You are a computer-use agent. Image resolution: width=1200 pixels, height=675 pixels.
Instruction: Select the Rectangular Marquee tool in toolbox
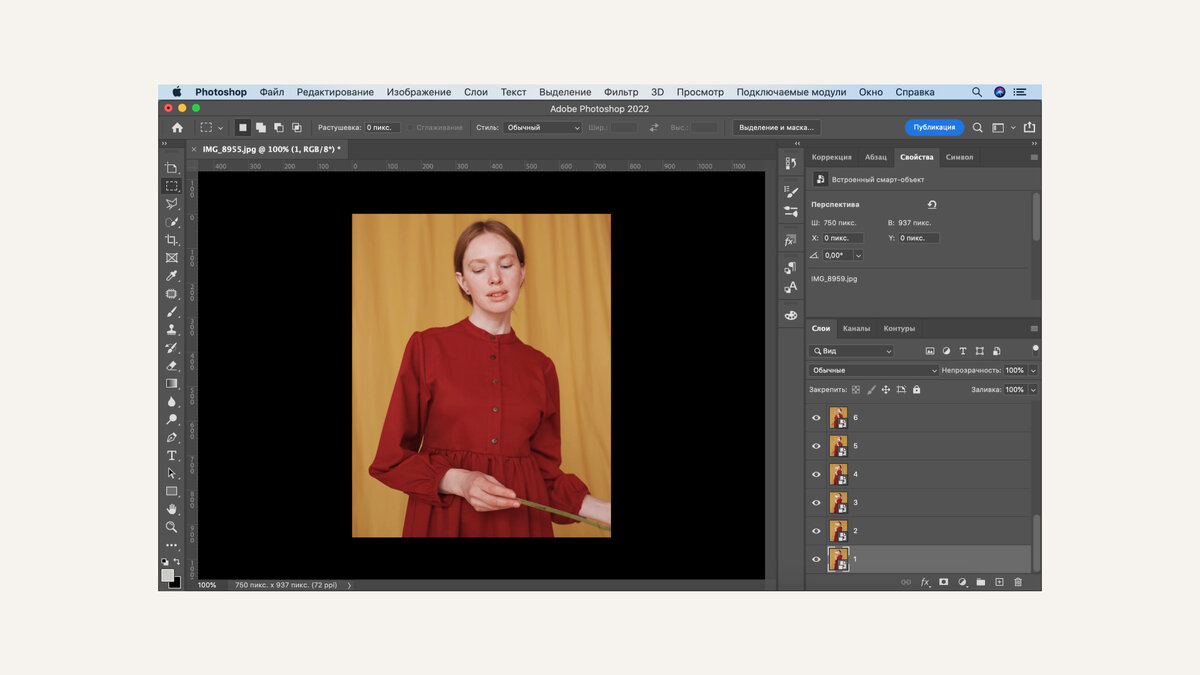(172, 186)
